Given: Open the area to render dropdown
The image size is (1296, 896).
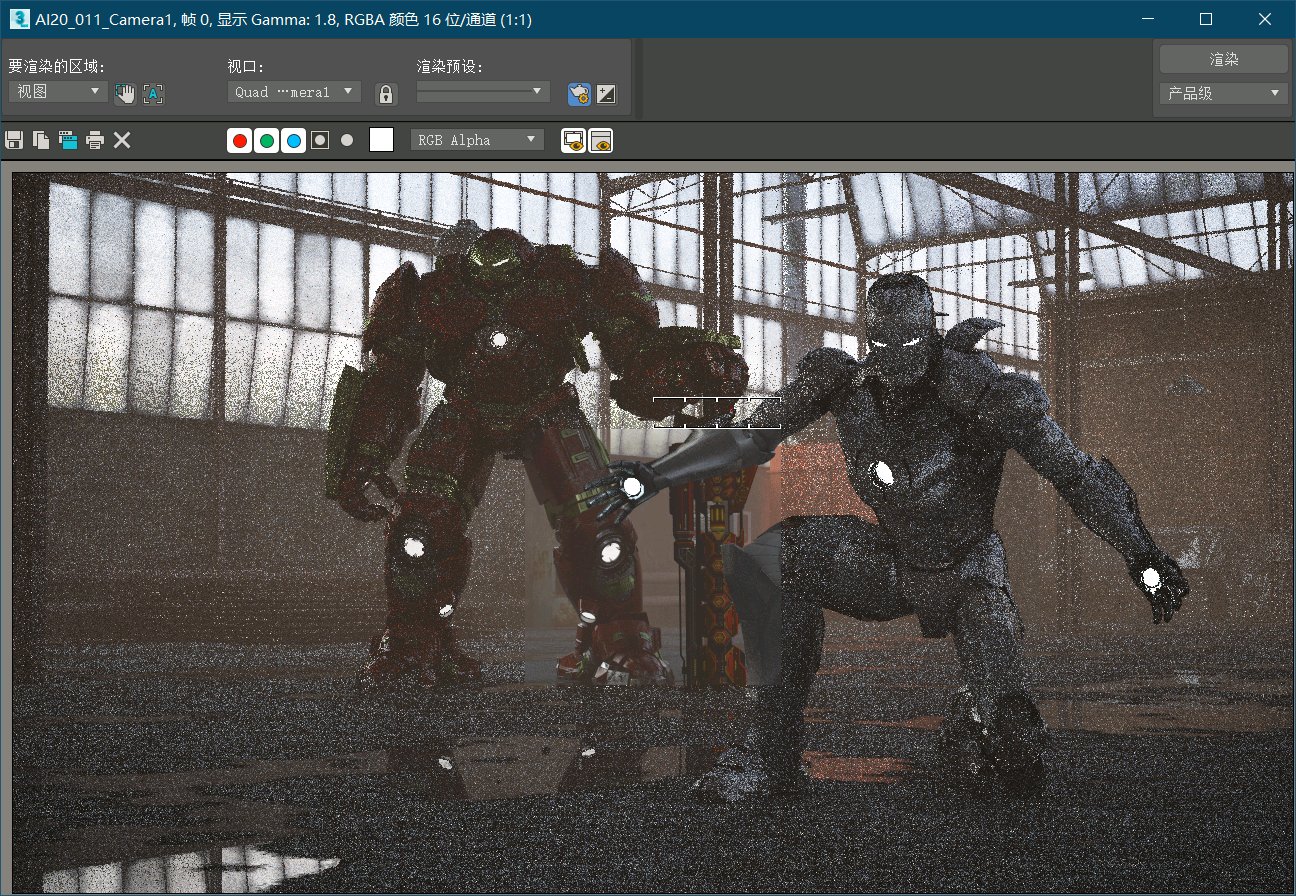Looking at the screenshot, I should [x=58, y=91].
